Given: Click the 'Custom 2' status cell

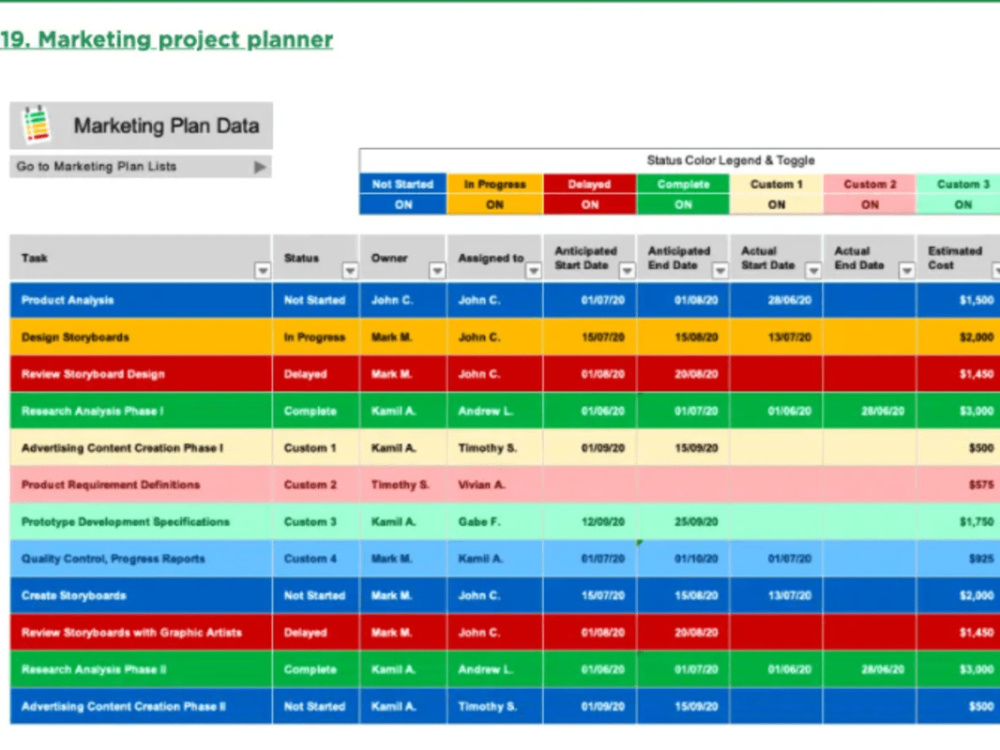Looking at the screenshot, I should (316, 485).
